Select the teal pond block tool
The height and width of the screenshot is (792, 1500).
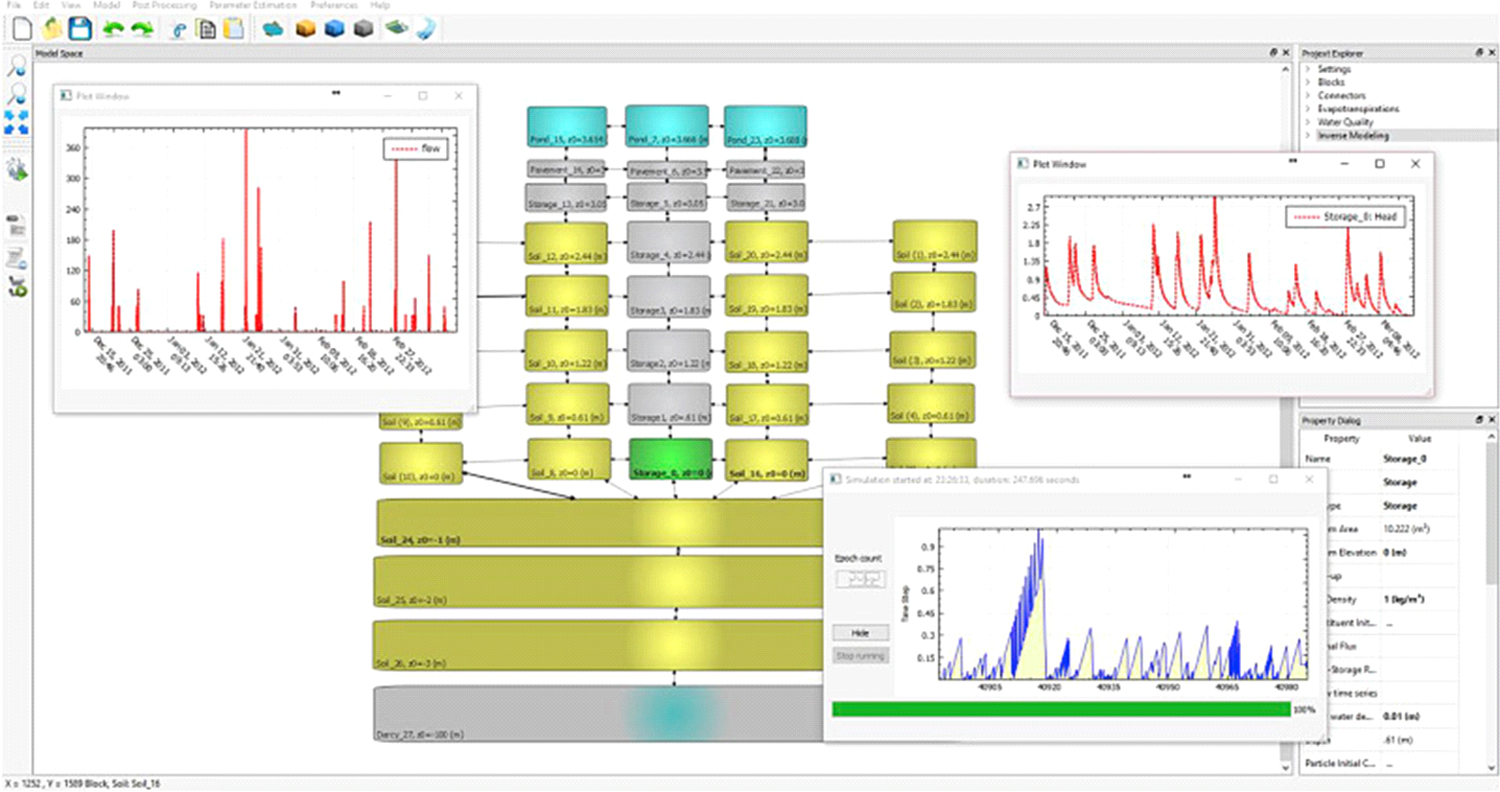pyautogui.click(x=273, y=30)
